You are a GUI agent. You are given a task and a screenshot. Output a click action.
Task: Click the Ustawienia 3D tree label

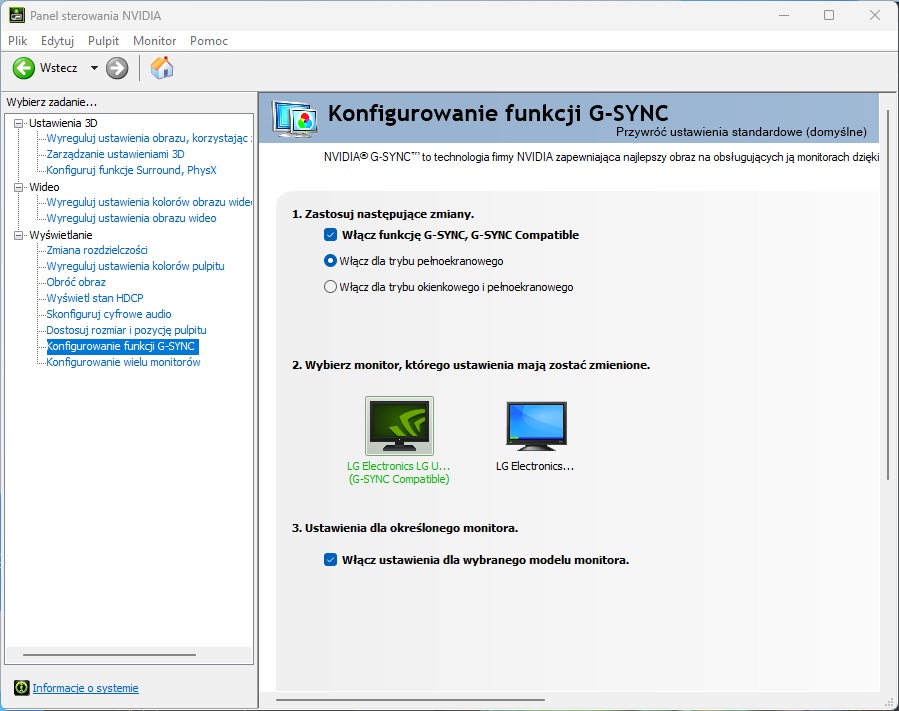[x=63, y=123]
